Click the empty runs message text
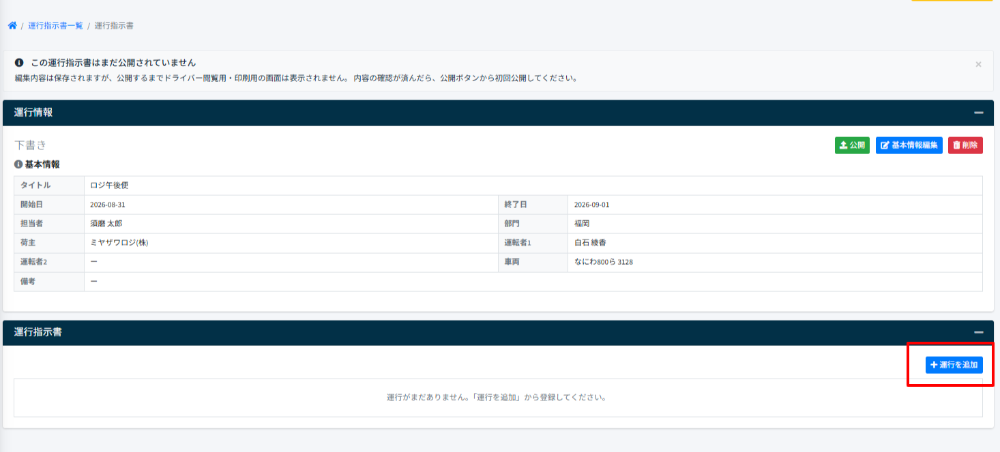 pos(497,398)
